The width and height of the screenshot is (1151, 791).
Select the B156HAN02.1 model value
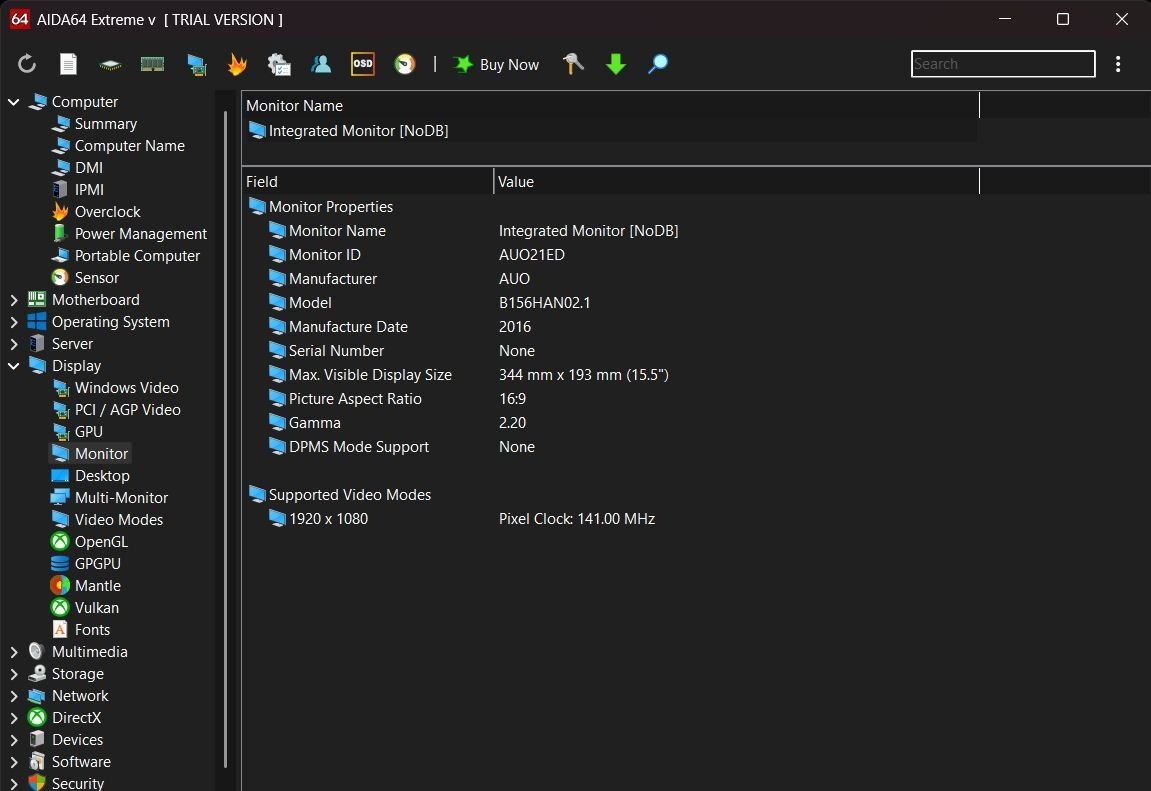(x=545, y=303)
